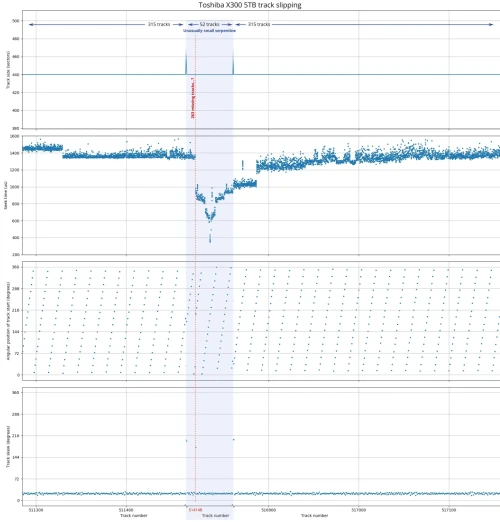Click the 'Track number' label under the shaded band
This screenshot has height=522, width=500.
pos(215,515)
